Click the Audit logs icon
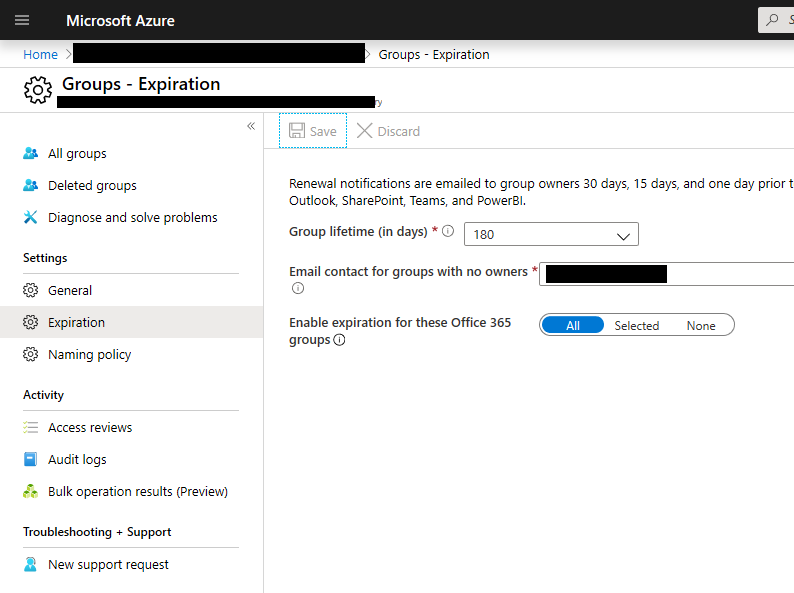The height and width of the screenshot is (593, 794). point(31,460)
